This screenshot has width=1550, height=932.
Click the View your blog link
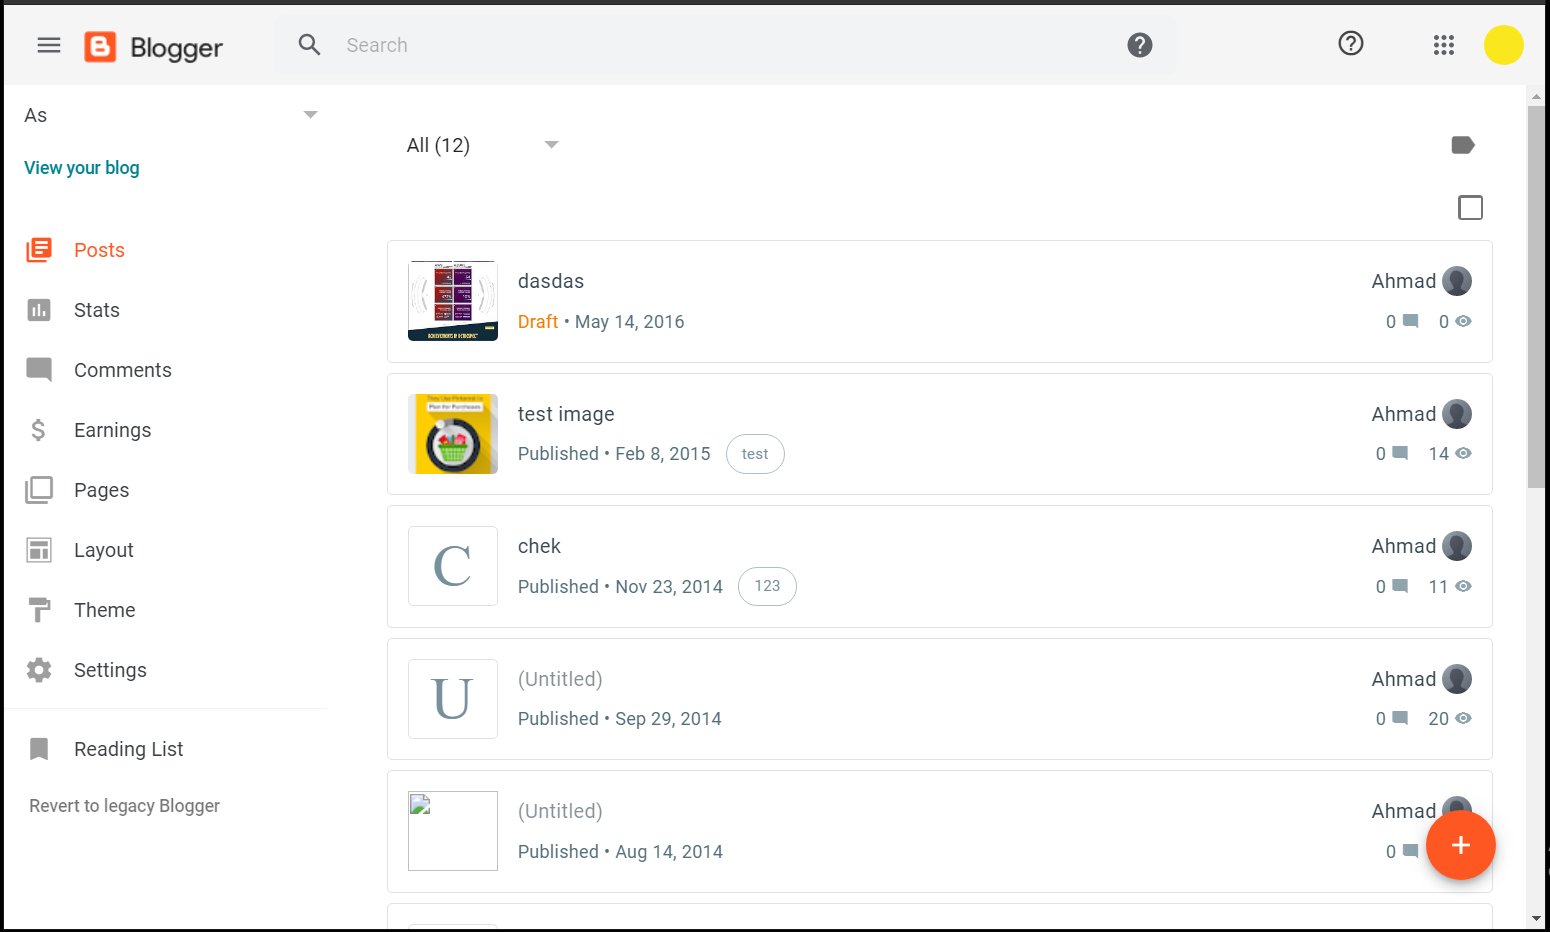[81, 167]
